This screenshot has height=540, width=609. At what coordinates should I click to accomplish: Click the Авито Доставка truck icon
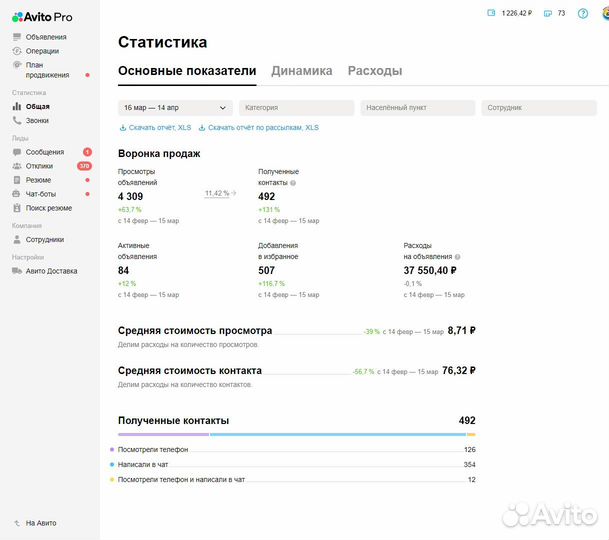(17, 271)
